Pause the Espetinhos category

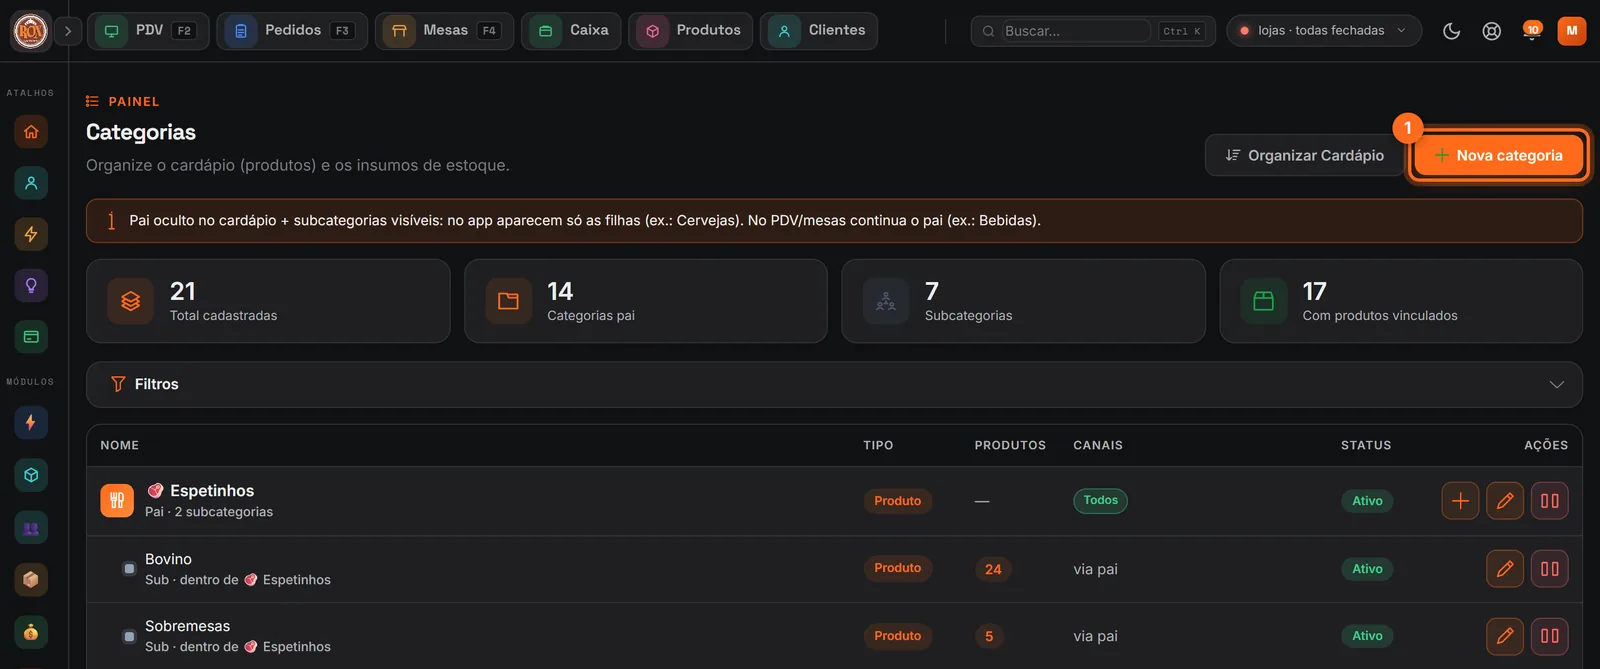[x=1550, y=501]
